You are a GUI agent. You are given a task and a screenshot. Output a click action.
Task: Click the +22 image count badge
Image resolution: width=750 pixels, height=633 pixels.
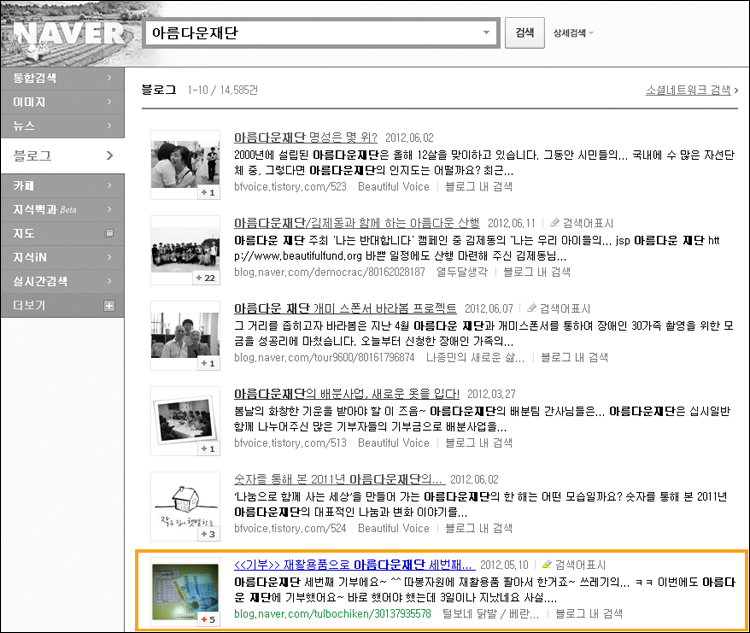pyautogui.click(x=206, y=278)
